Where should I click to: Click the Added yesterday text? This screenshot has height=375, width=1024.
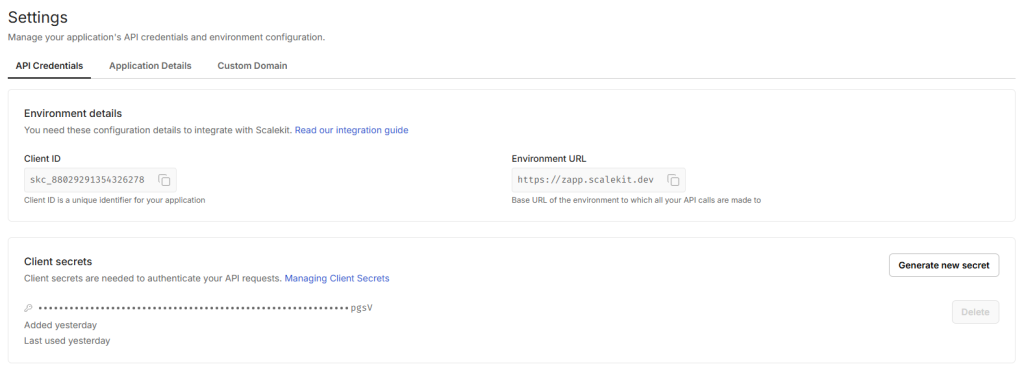click(61, 325)
